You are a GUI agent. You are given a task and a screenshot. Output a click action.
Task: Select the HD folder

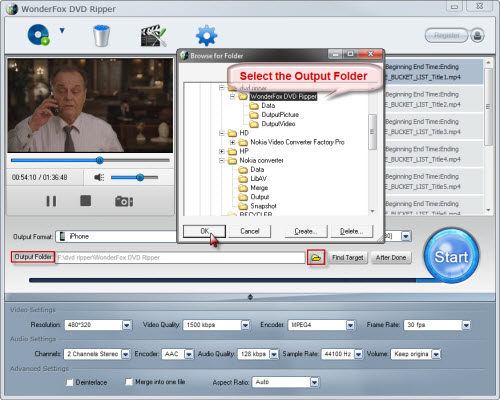pyautogui.click(x=244, y=133)
